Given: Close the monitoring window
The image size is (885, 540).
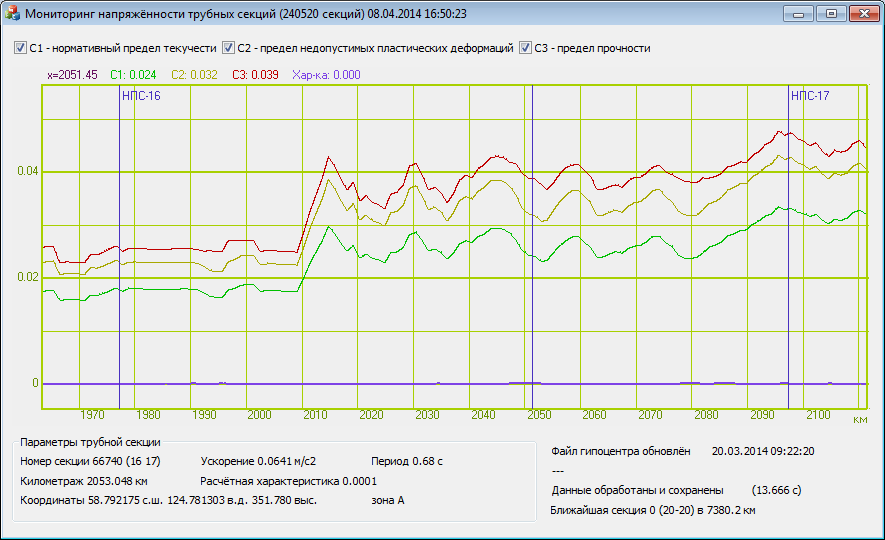Looking at the screenshot, I should pos(864,14).
